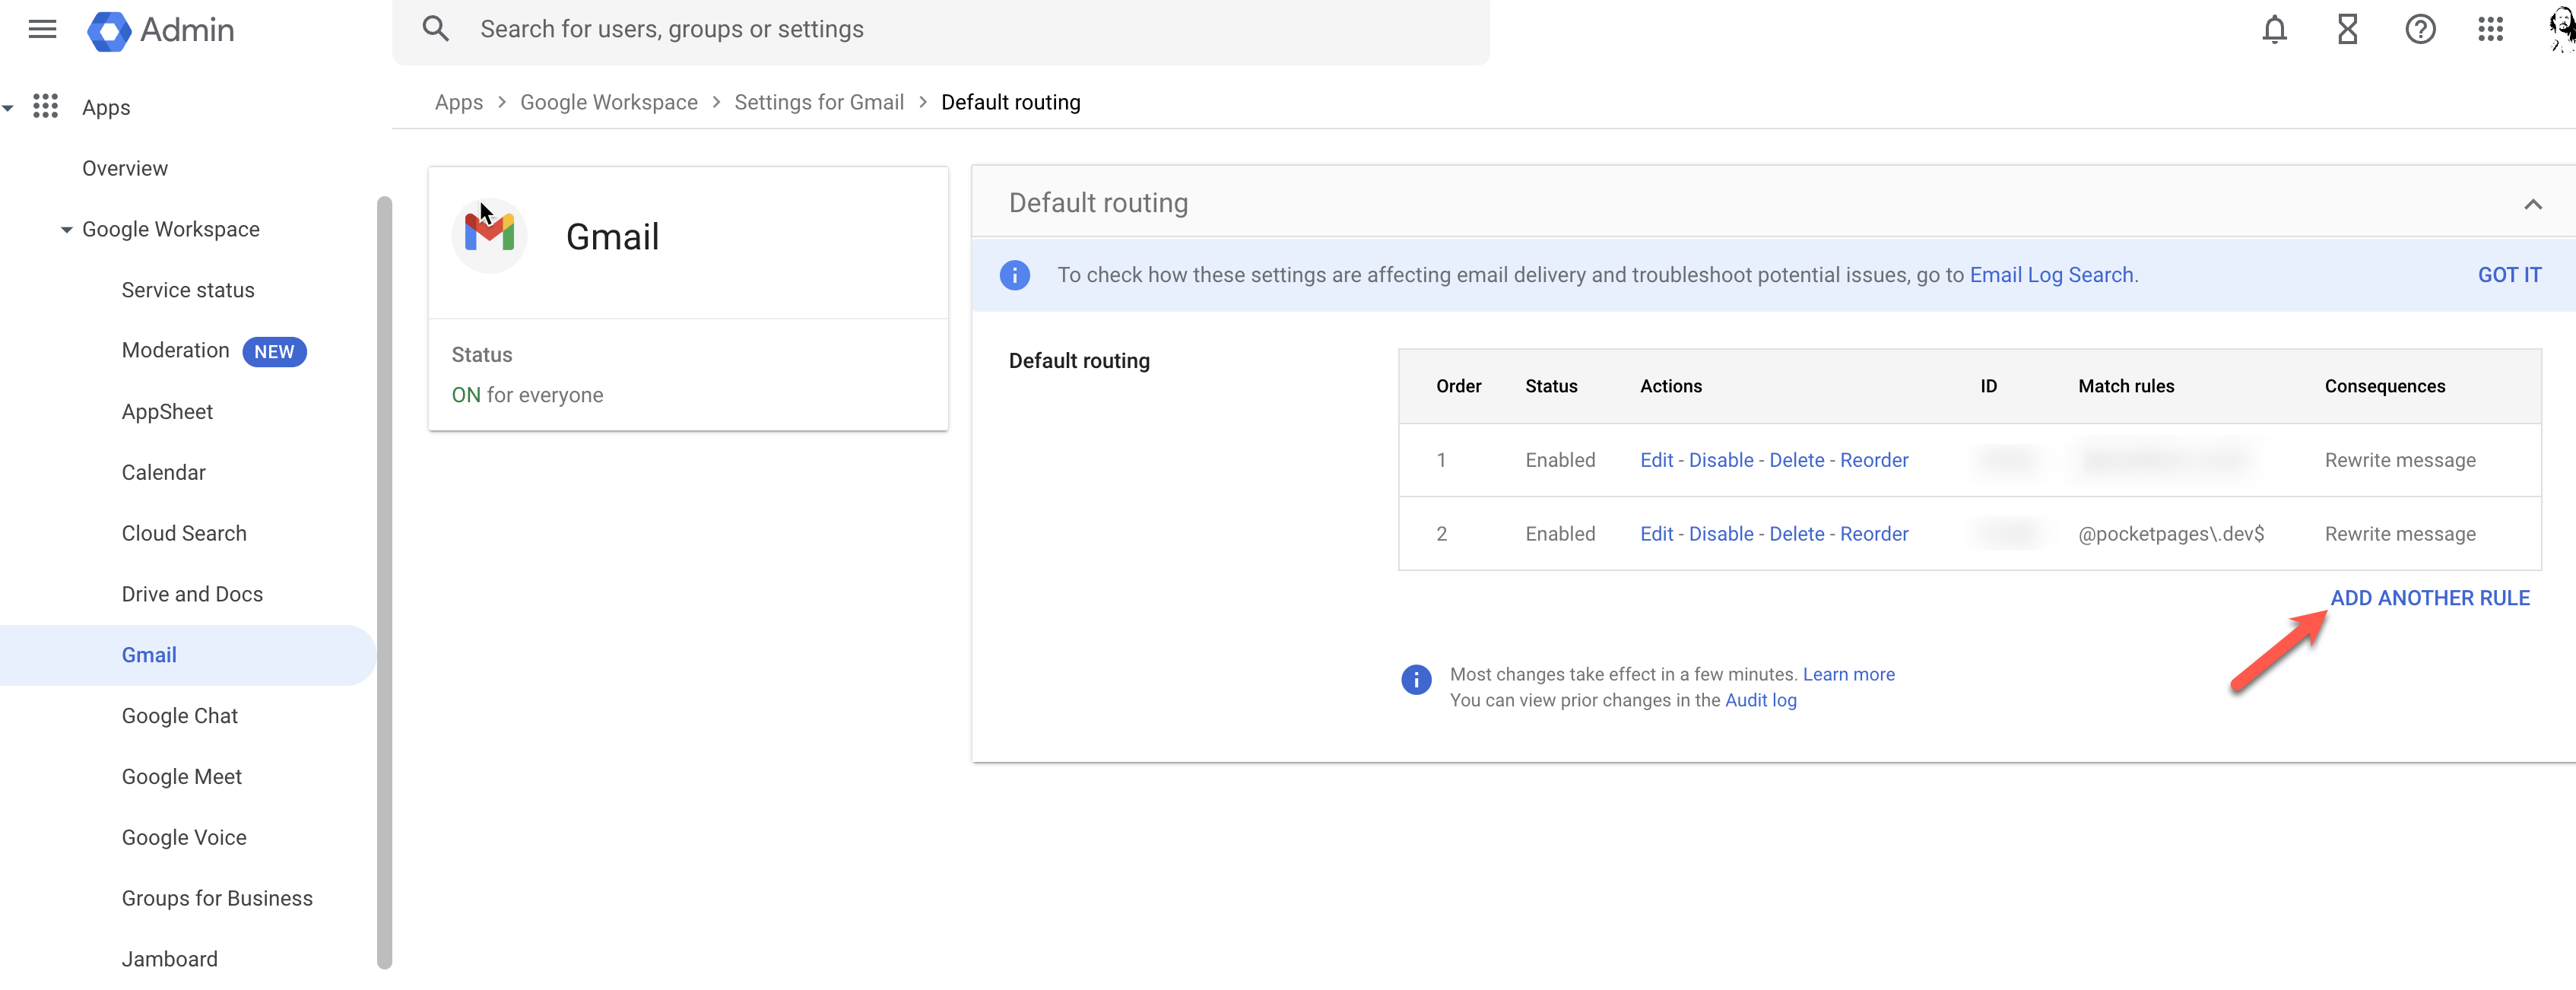Click the sidebar vertical scrollbar
The image size is (2576, 990).
[x=384, y=580]
